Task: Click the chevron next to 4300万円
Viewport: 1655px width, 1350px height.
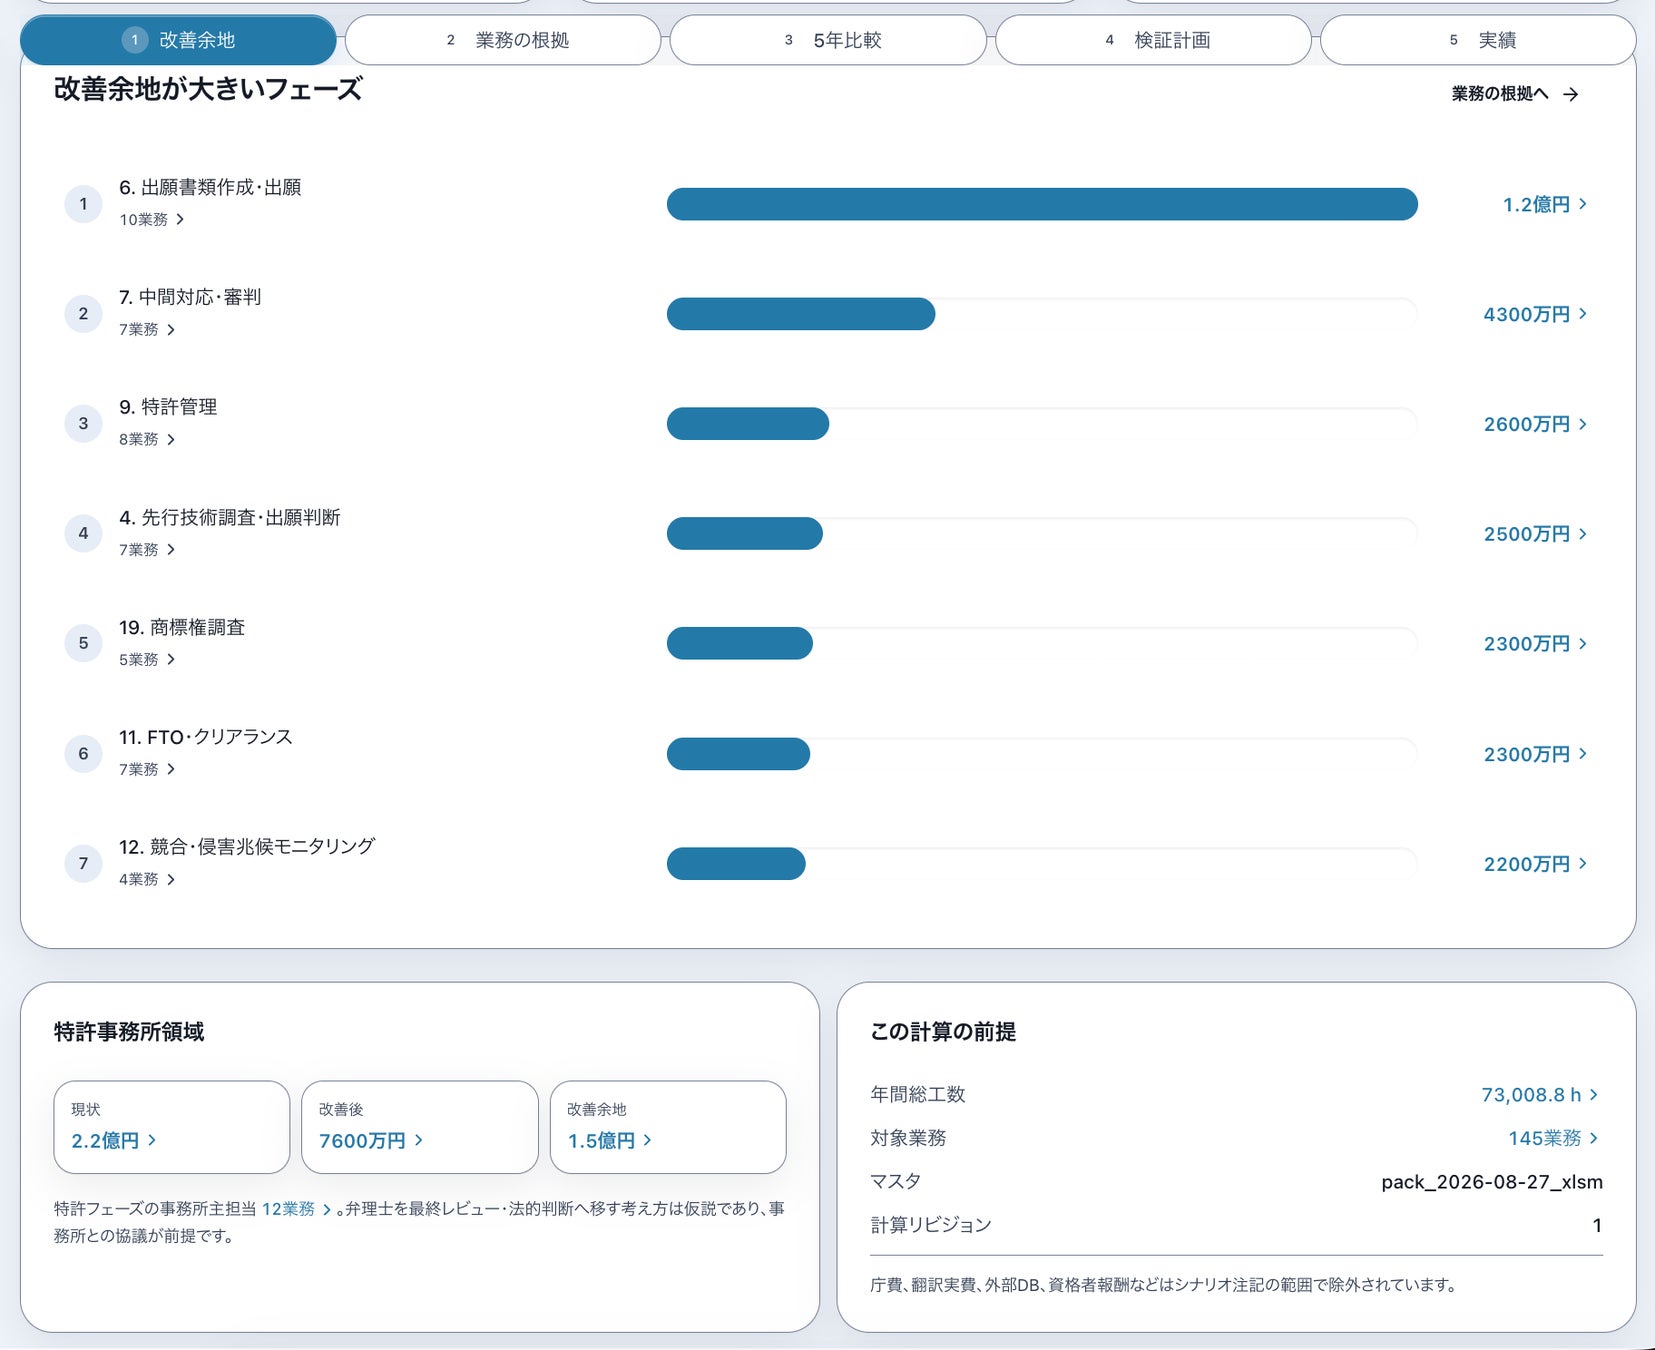Action: tap(1583, 314)
